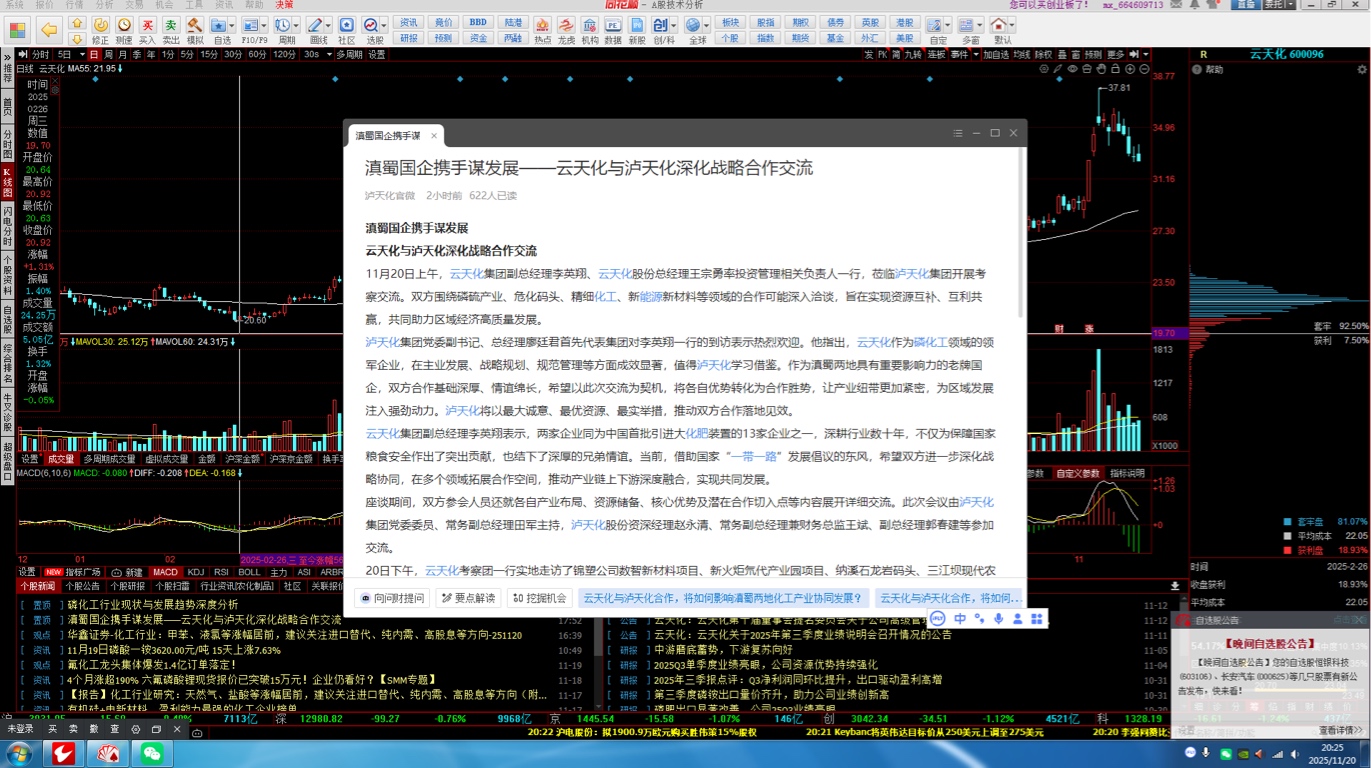Open the 系统 menu

14,5
